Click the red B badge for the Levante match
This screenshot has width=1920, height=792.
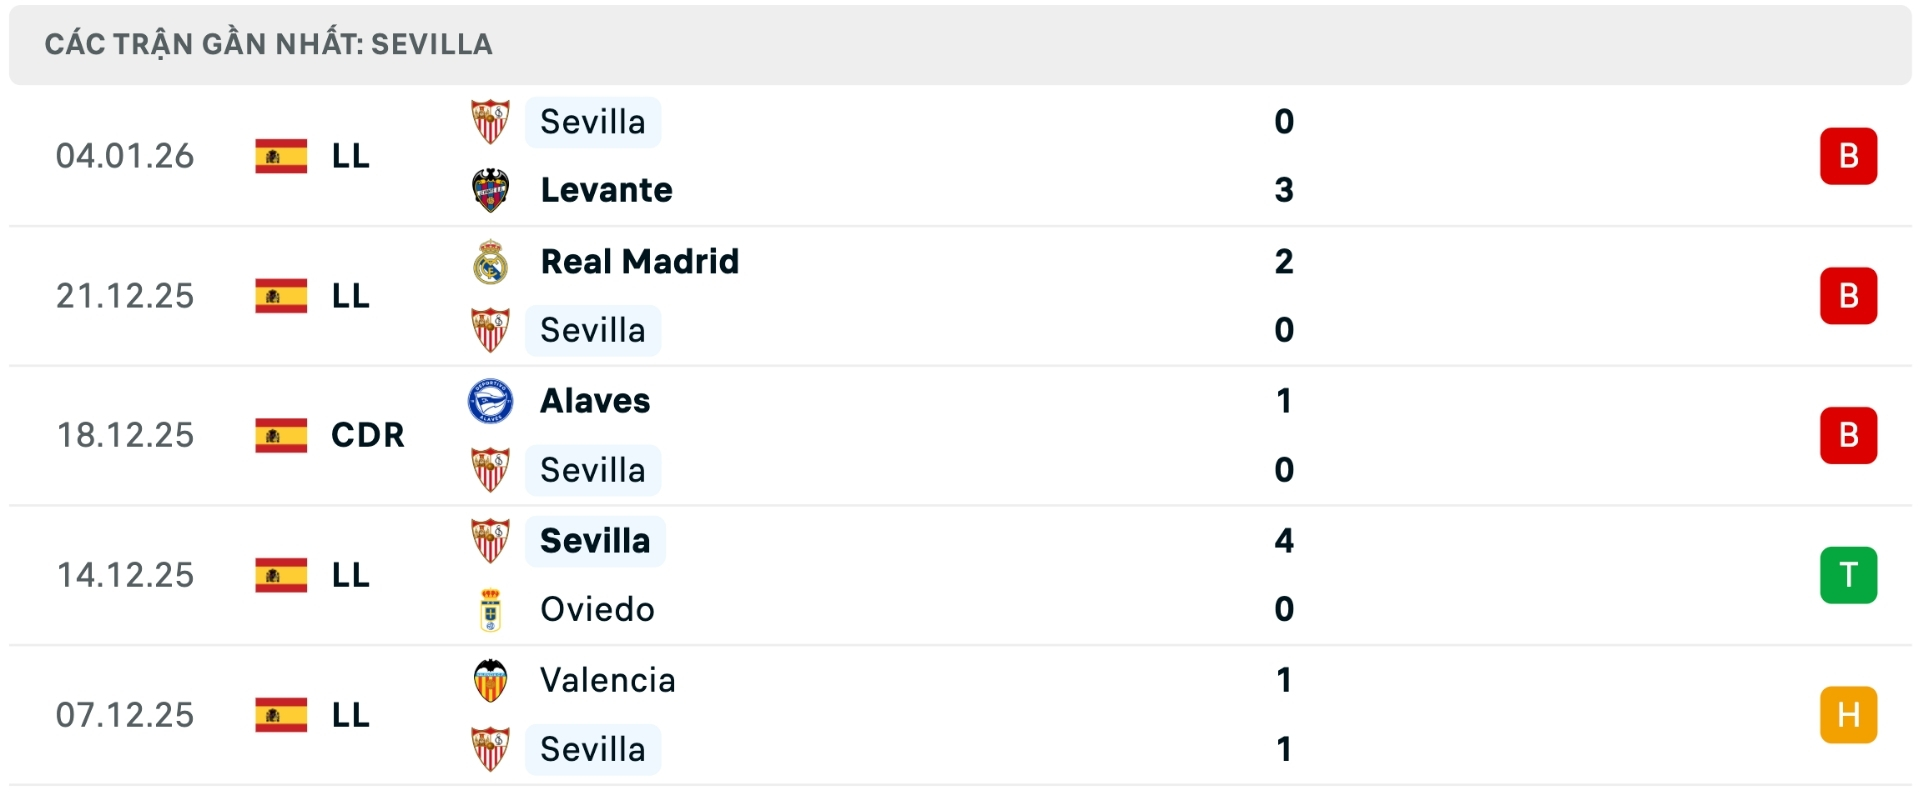click(1848, 155)
